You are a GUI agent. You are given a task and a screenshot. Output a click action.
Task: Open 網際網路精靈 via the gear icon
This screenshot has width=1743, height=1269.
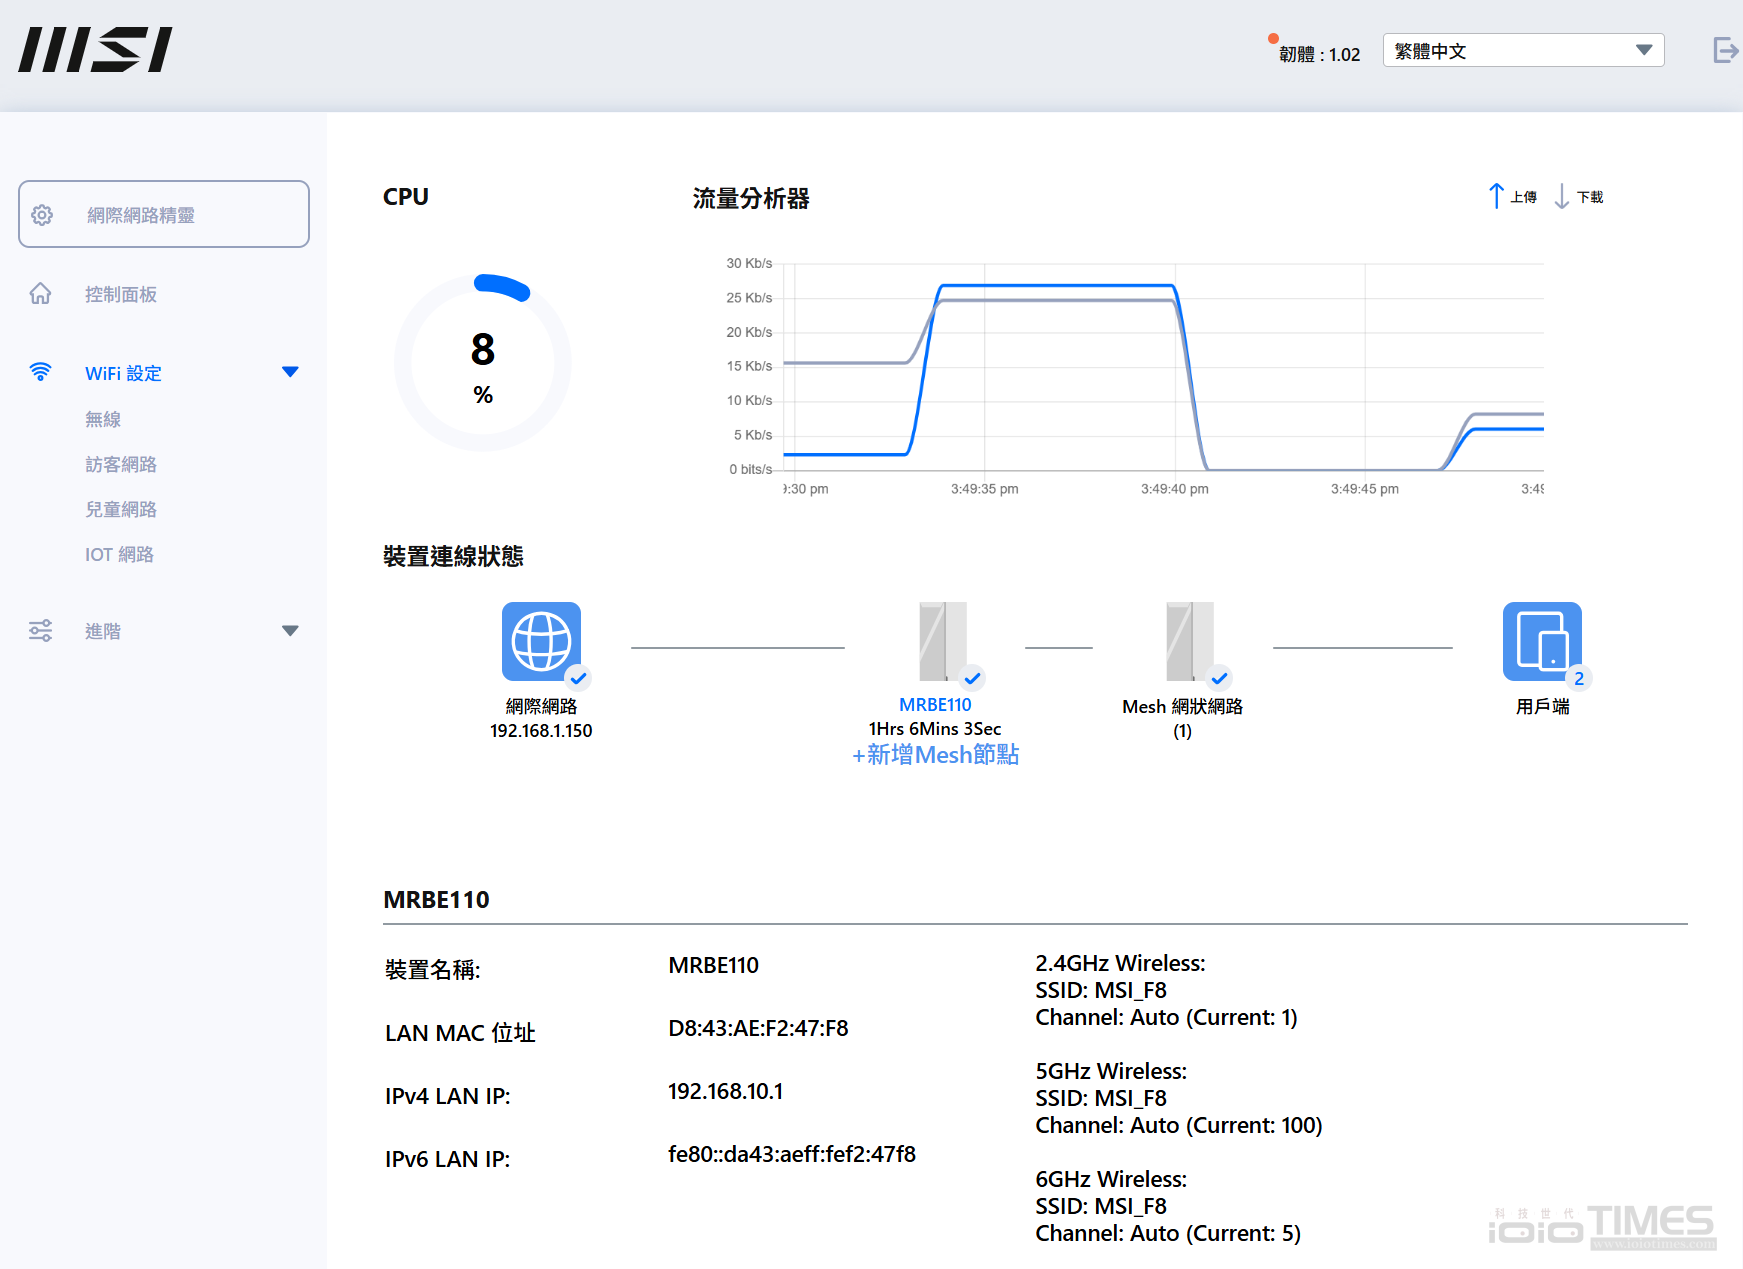(x=42, y=214)
